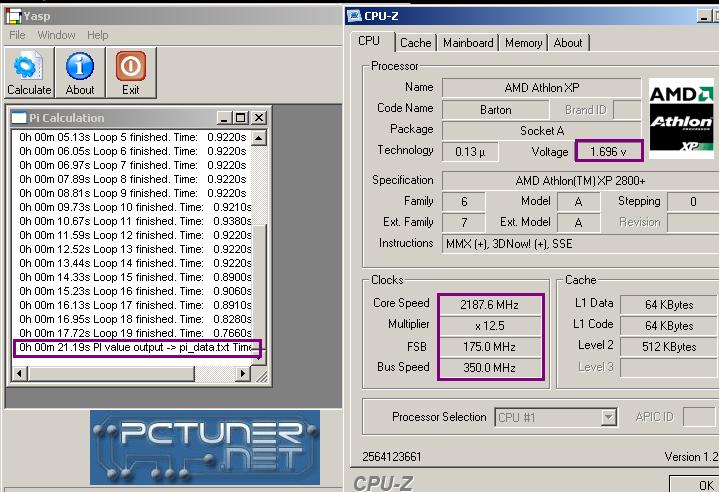719x492 pixels.
Task: Minimize the CPU-Z window
Action: coord(704,16)
